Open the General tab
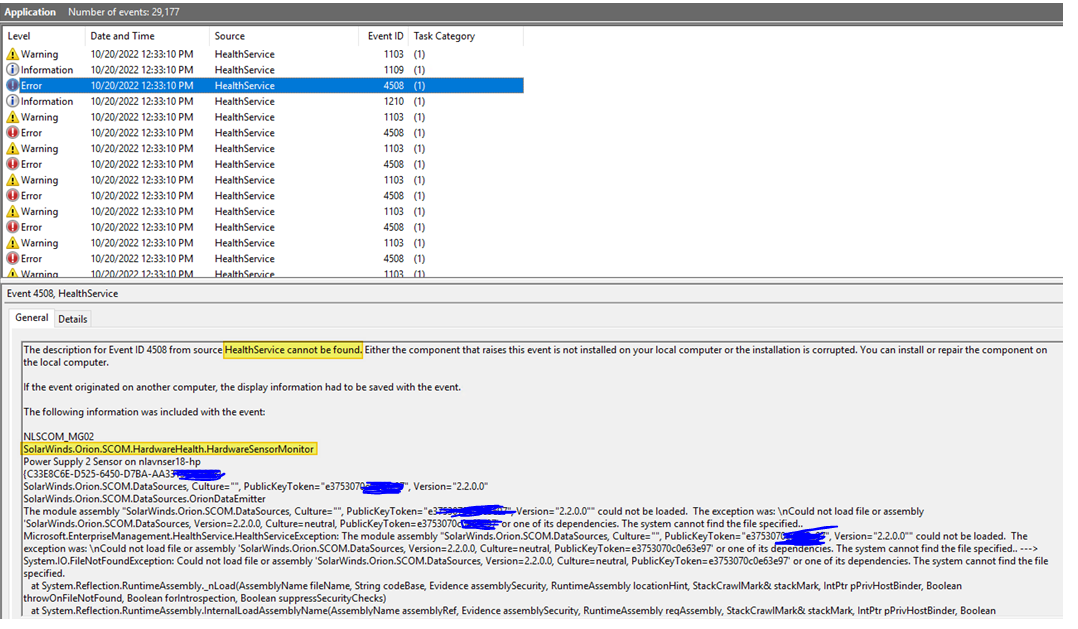This screenshot has width=1078, height=629. tap(32, 318)
